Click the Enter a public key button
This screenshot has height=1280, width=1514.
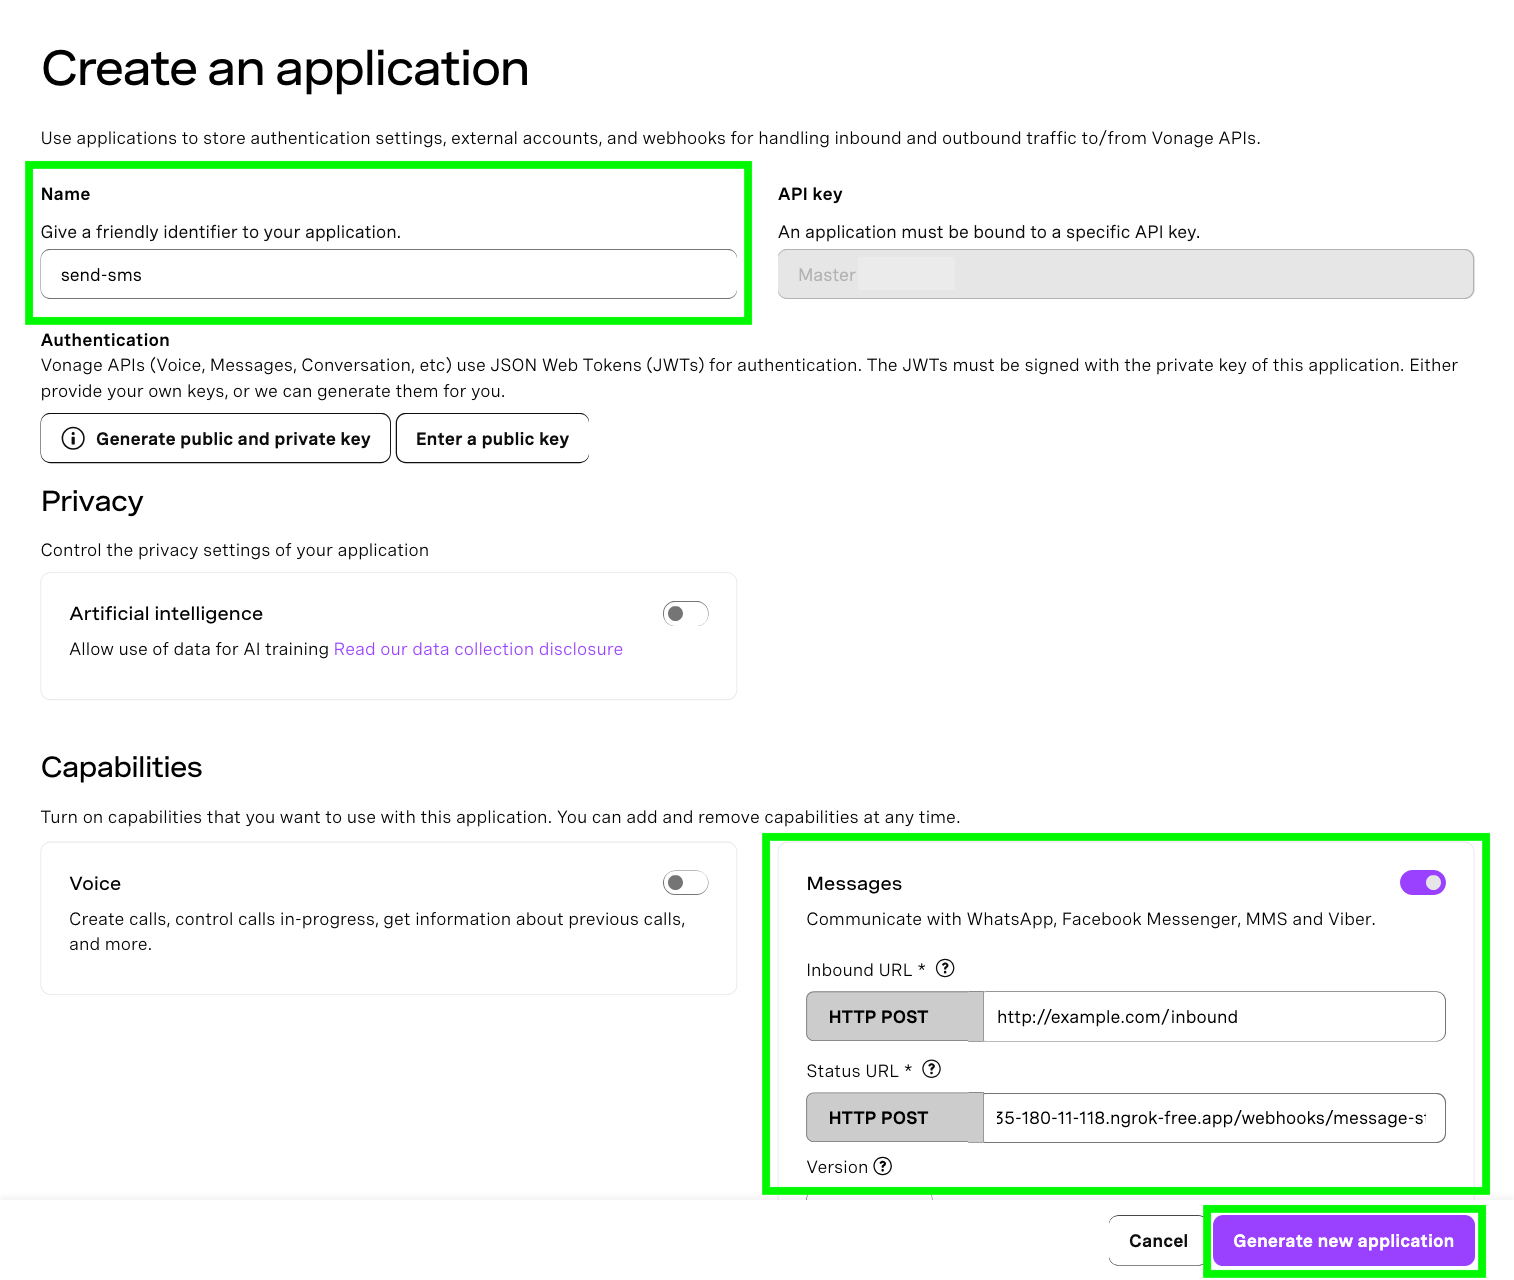tap(492, 438)
